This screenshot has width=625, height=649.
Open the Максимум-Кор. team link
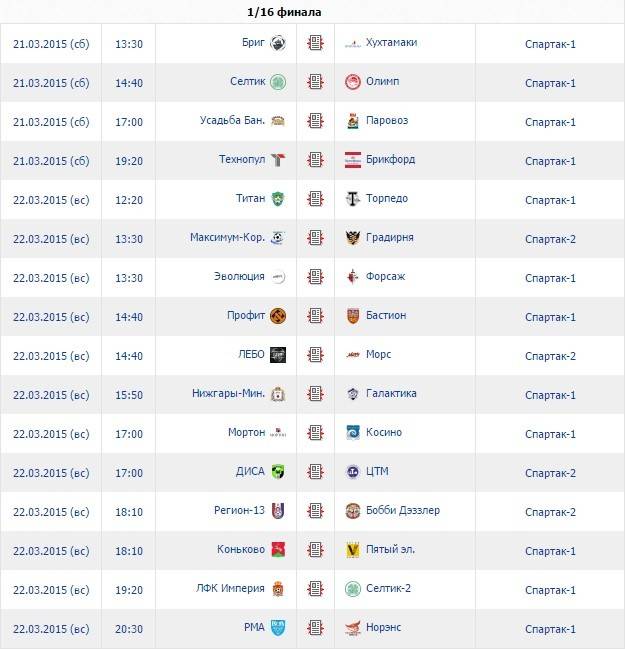(x=227, y=238)
